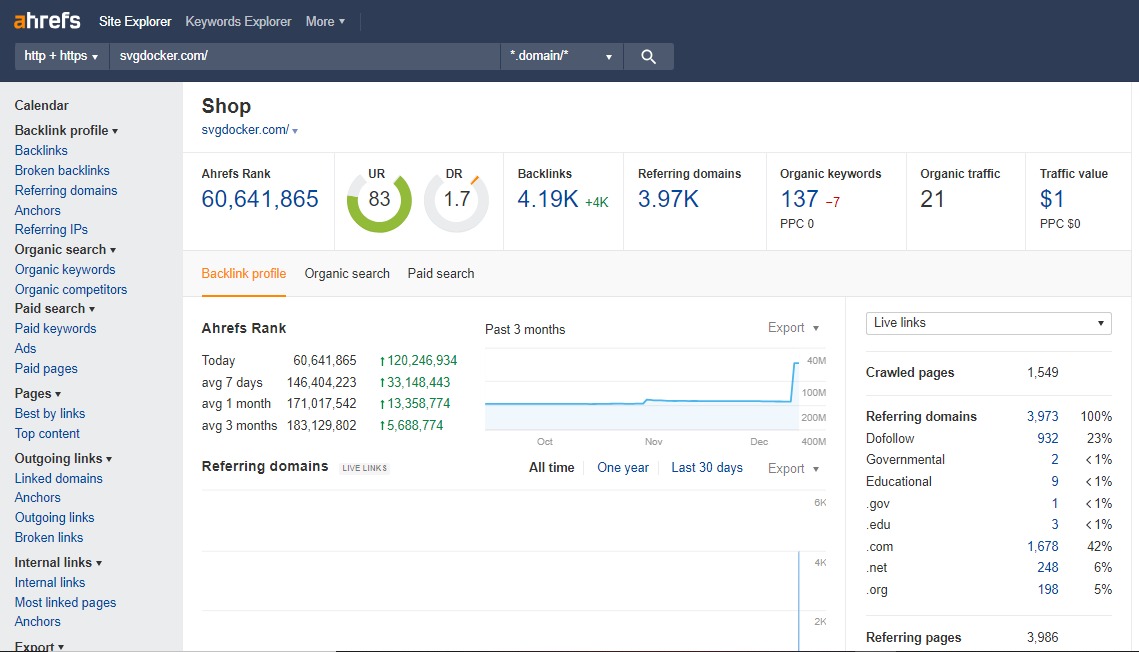Open the *.domain/* mode dropdown

(560, 57)
